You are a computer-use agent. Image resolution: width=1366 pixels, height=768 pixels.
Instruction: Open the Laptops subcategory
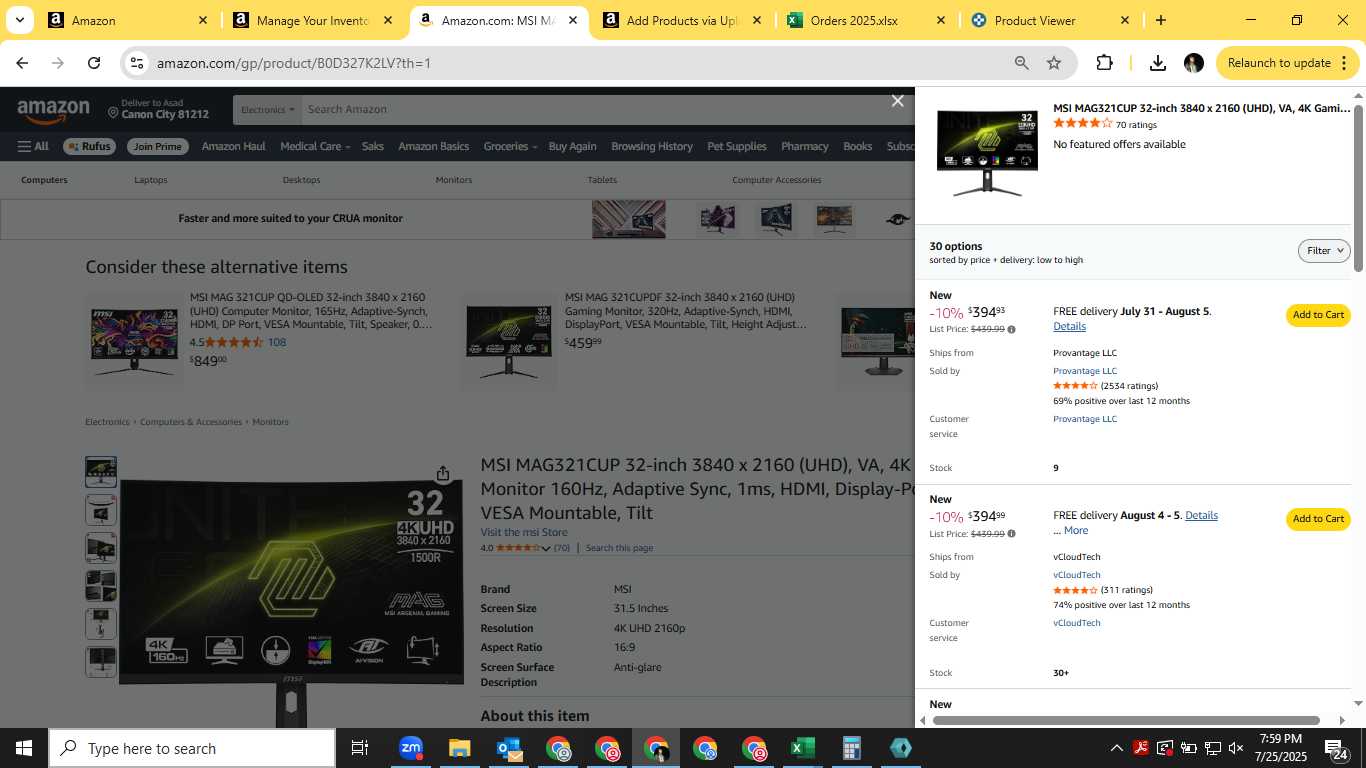[x=151, y=180]
